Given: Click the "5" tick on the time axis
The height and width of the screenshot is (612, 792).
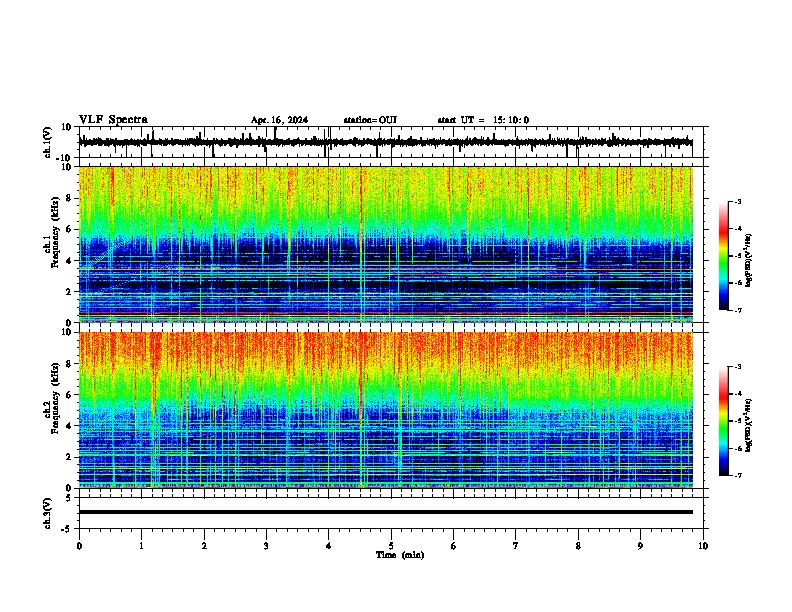Looking at the screenshot, I should [391, 546].
